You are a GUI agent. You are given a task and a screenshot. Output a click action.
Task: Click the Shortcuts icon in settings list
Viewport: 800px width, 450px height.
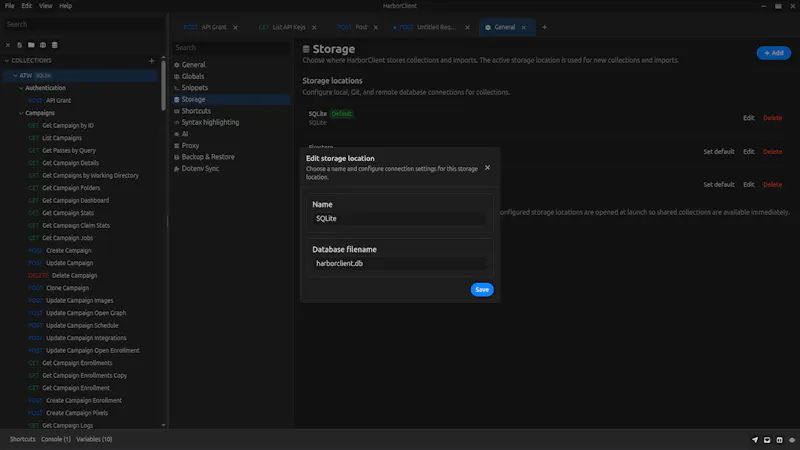[x=177, y=111]
